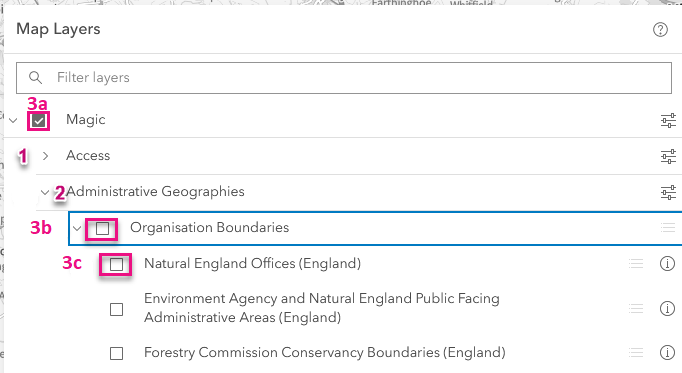Collapse Organisation Boundaries chevron
Screen dimensions: 682x373
[77, 228]
